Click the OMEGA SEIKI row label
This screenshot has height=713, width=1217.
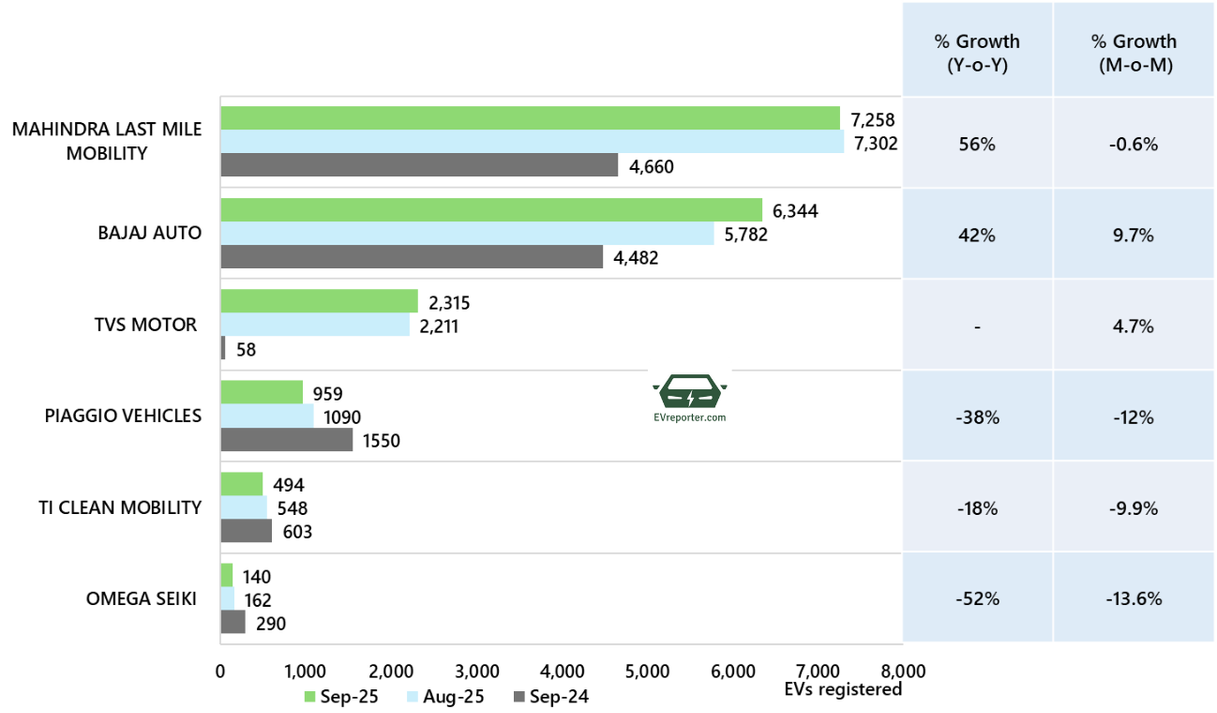141,599
